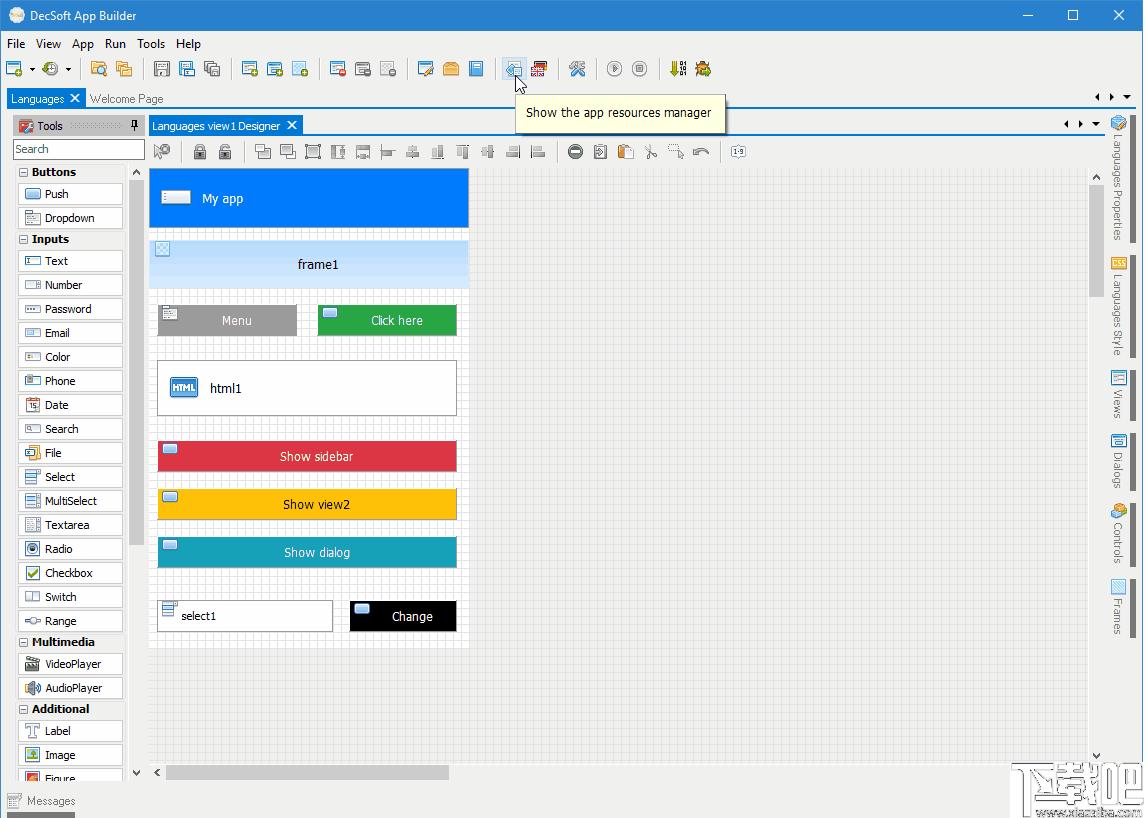Open the top document tabs list dropdown
The width and height of the screenshot is (1146, 818).
pos(1127,97)
